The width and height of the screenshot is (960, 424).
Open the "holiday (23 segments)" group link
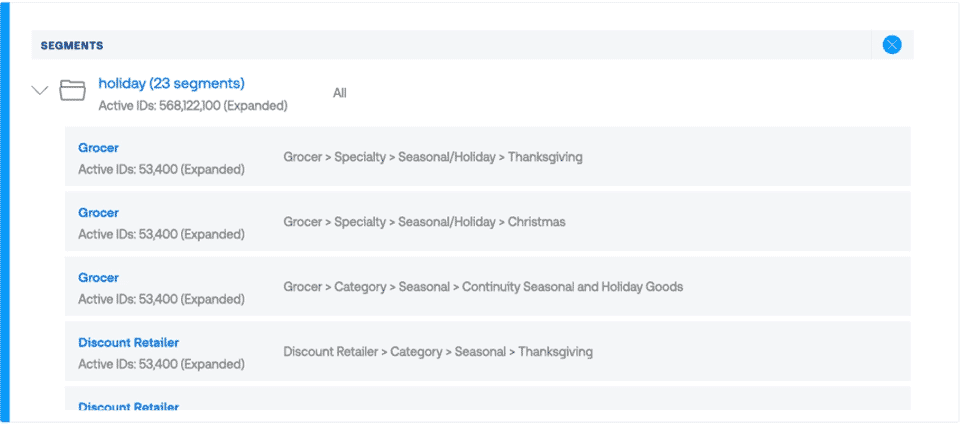(171, 83)
